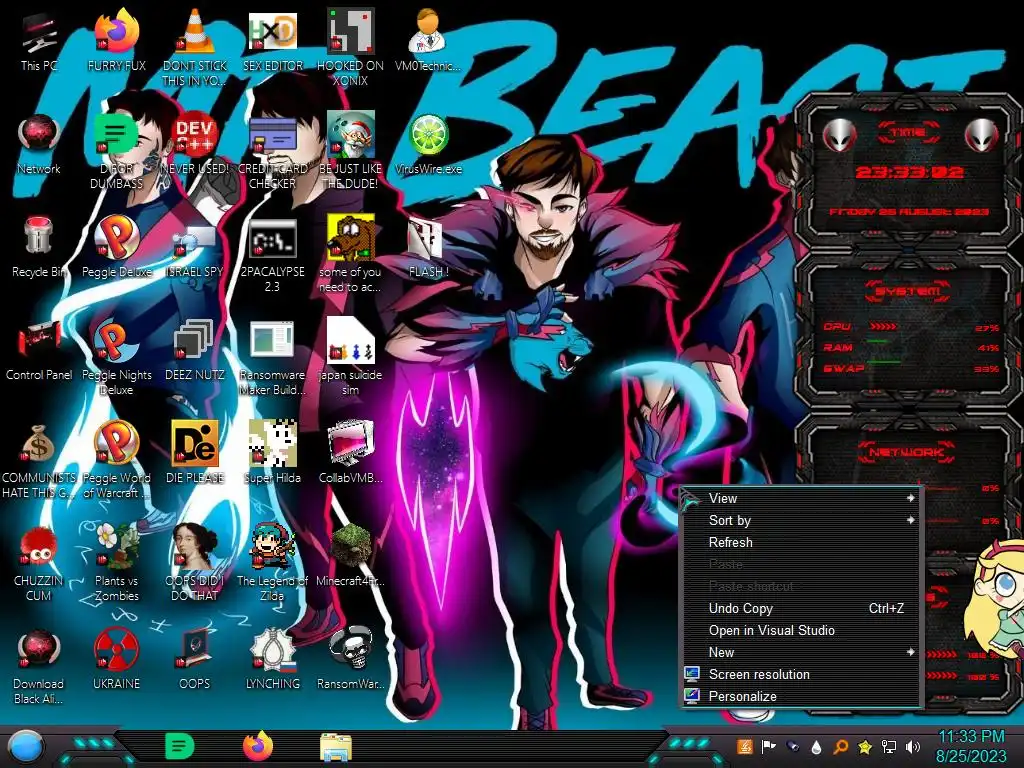Select the NEVER USED! Dev-C++ icon
The image size is (1024, 768).
(195, 144)
